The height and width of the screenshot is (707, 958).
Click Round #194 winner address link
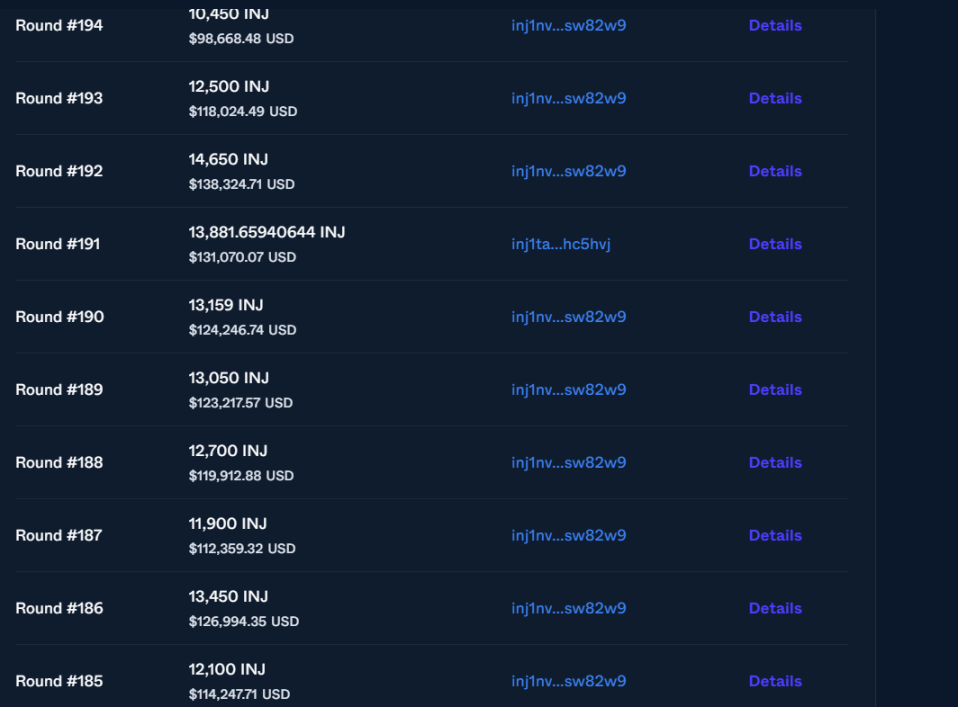[568, 25]
